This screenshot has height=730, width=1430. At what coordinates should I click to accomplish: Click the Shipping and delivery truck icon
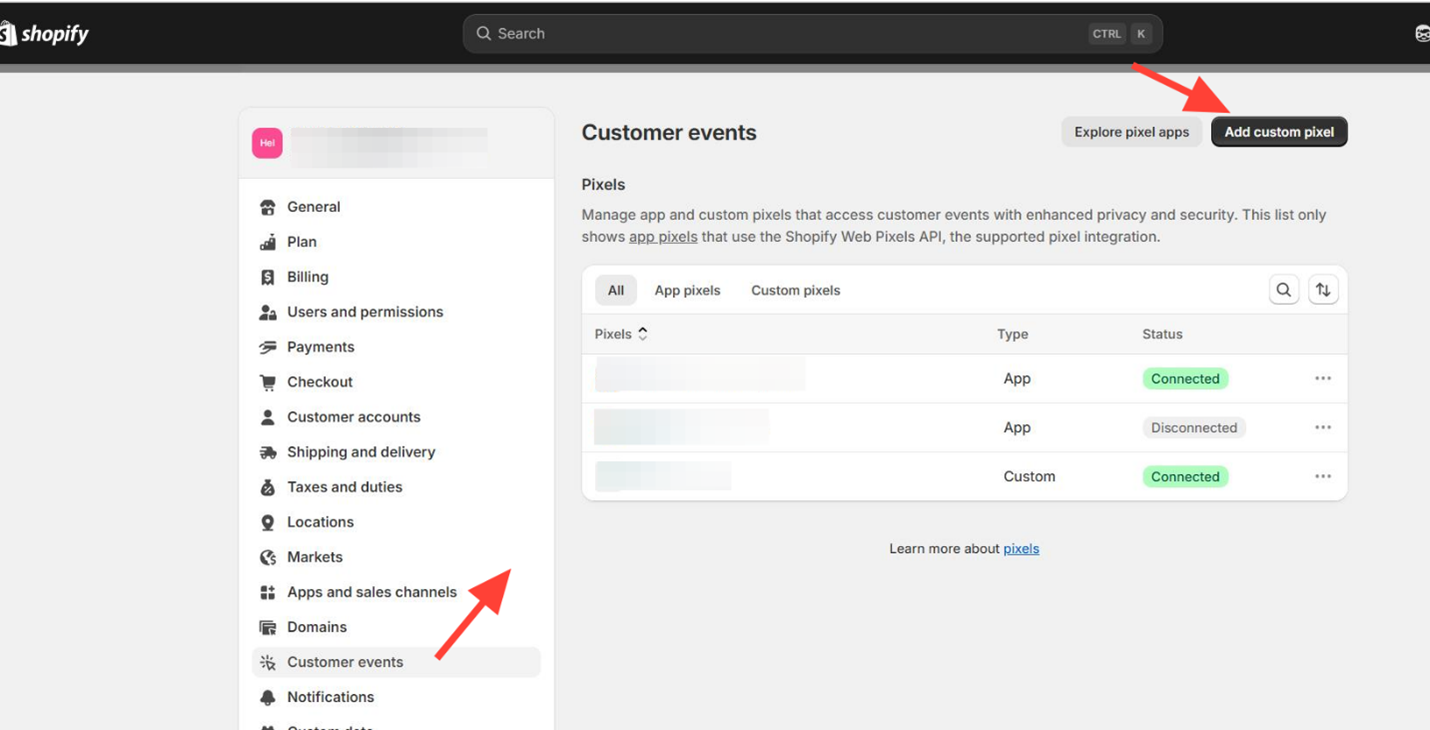(268, 452)
